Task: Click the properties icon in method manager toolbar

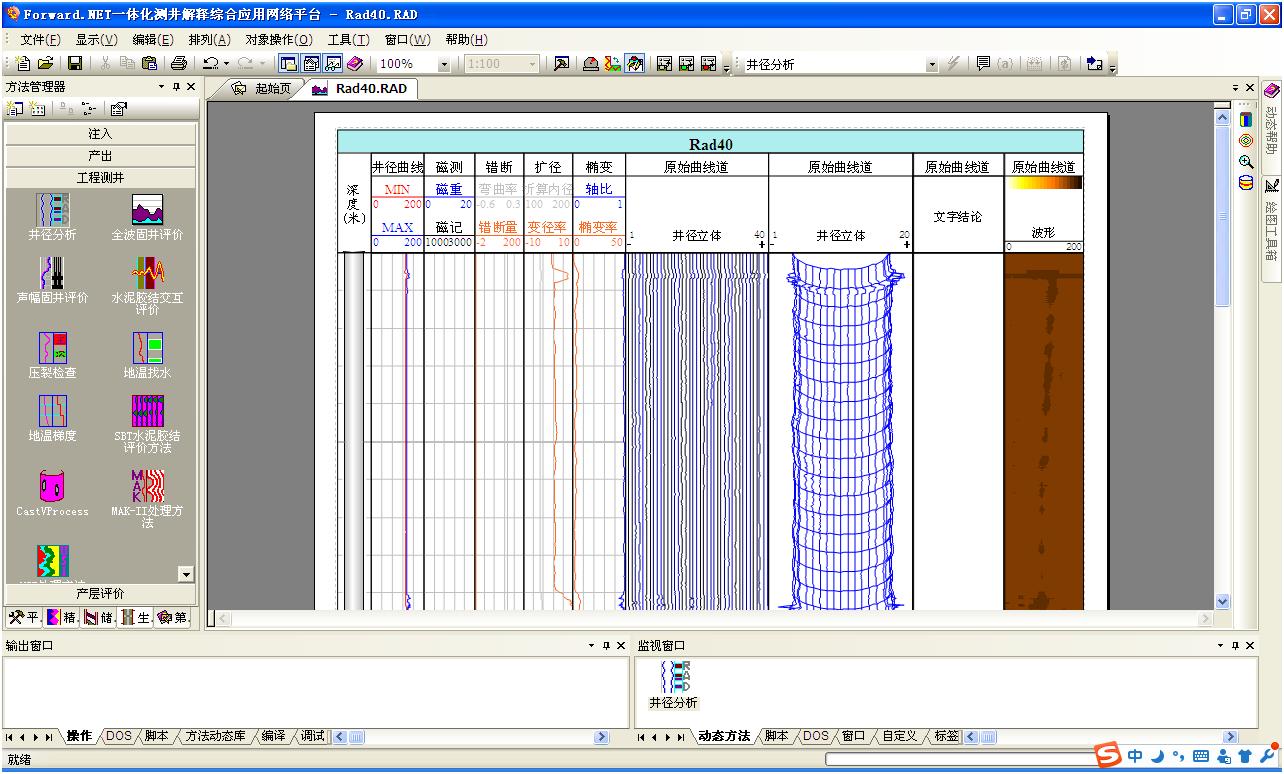Action: click(118, 109)
